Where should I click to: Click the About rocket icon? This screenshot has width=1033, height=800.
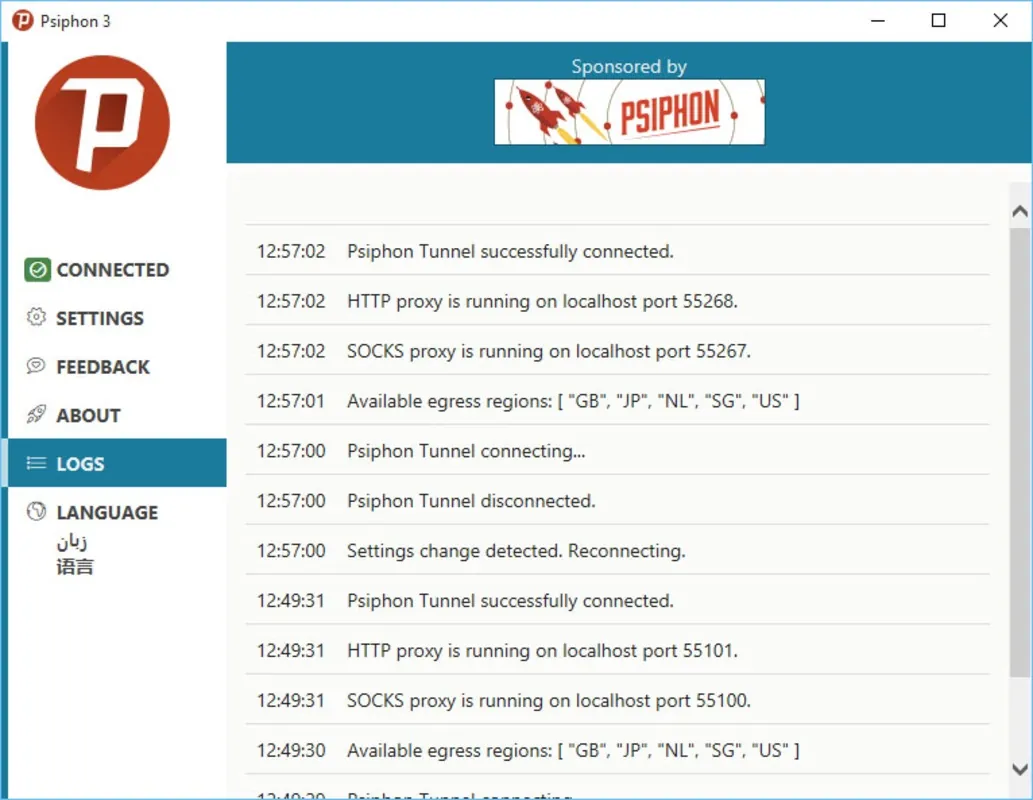coord(36,414)
